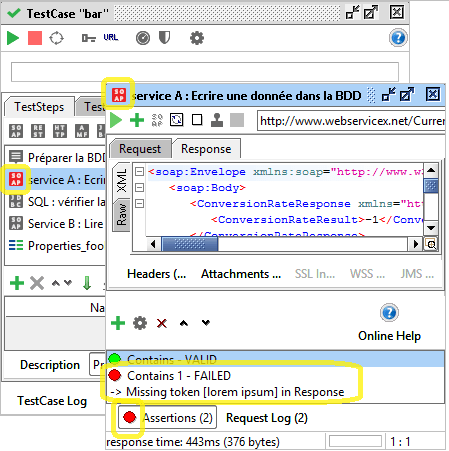The height and width of the screenshot is (451, 449).
Task: Collapse the soap:Body XML node
Action: coord(139,188)
